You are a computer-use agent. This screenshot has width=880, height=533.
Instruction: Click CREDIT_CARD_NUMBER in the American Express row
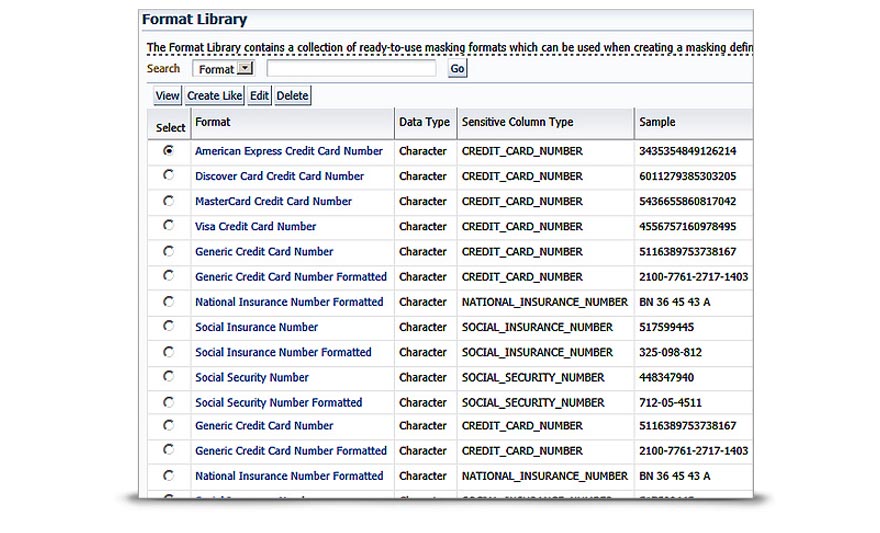pyautogui.click(x=522, y=151)
